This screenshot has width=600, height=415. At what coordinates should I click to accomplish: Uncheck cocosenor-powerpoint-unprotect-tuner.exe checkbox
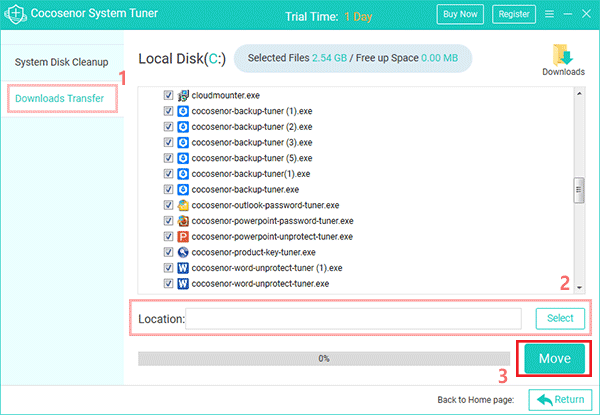tap(168, 236)
